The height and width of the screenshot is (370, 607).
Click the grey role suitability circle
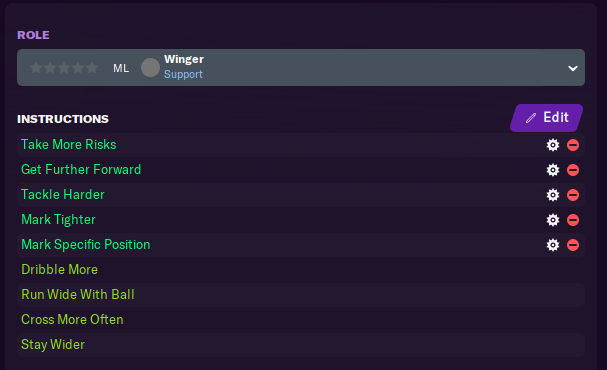150,68
